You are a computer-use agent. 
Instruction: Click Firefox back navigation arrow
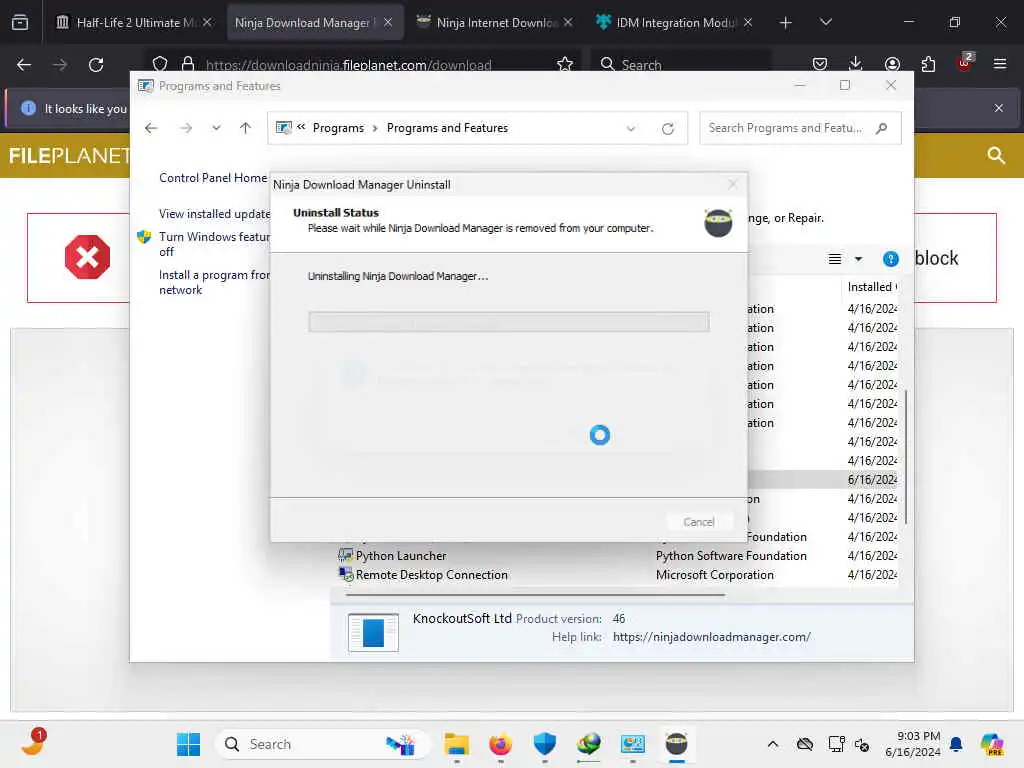point(24,65)
